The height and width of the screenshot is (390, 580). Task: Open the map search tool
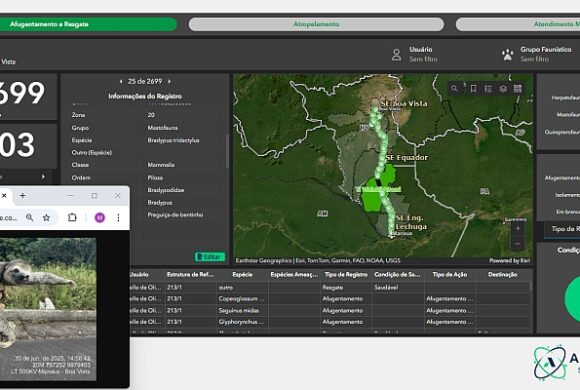[x=454, y=89]
